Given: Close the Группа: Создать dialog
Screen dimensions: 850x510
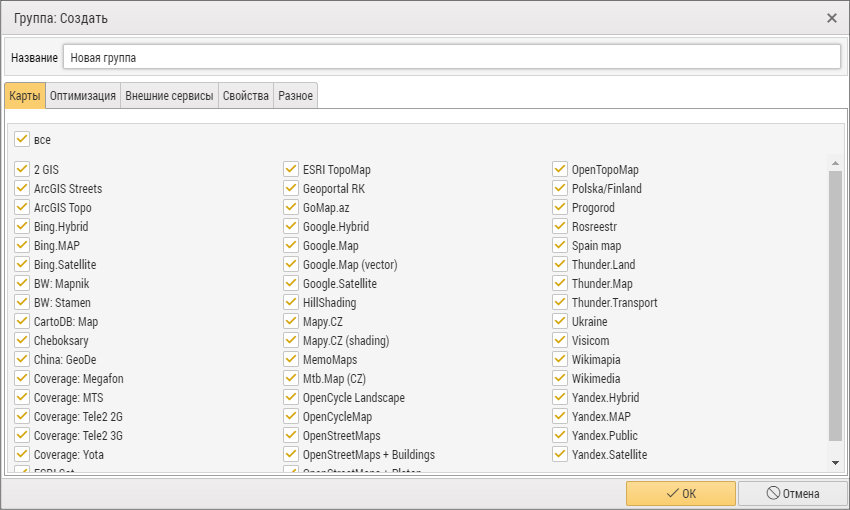Looking at the screenshot, I should [832, 18].
